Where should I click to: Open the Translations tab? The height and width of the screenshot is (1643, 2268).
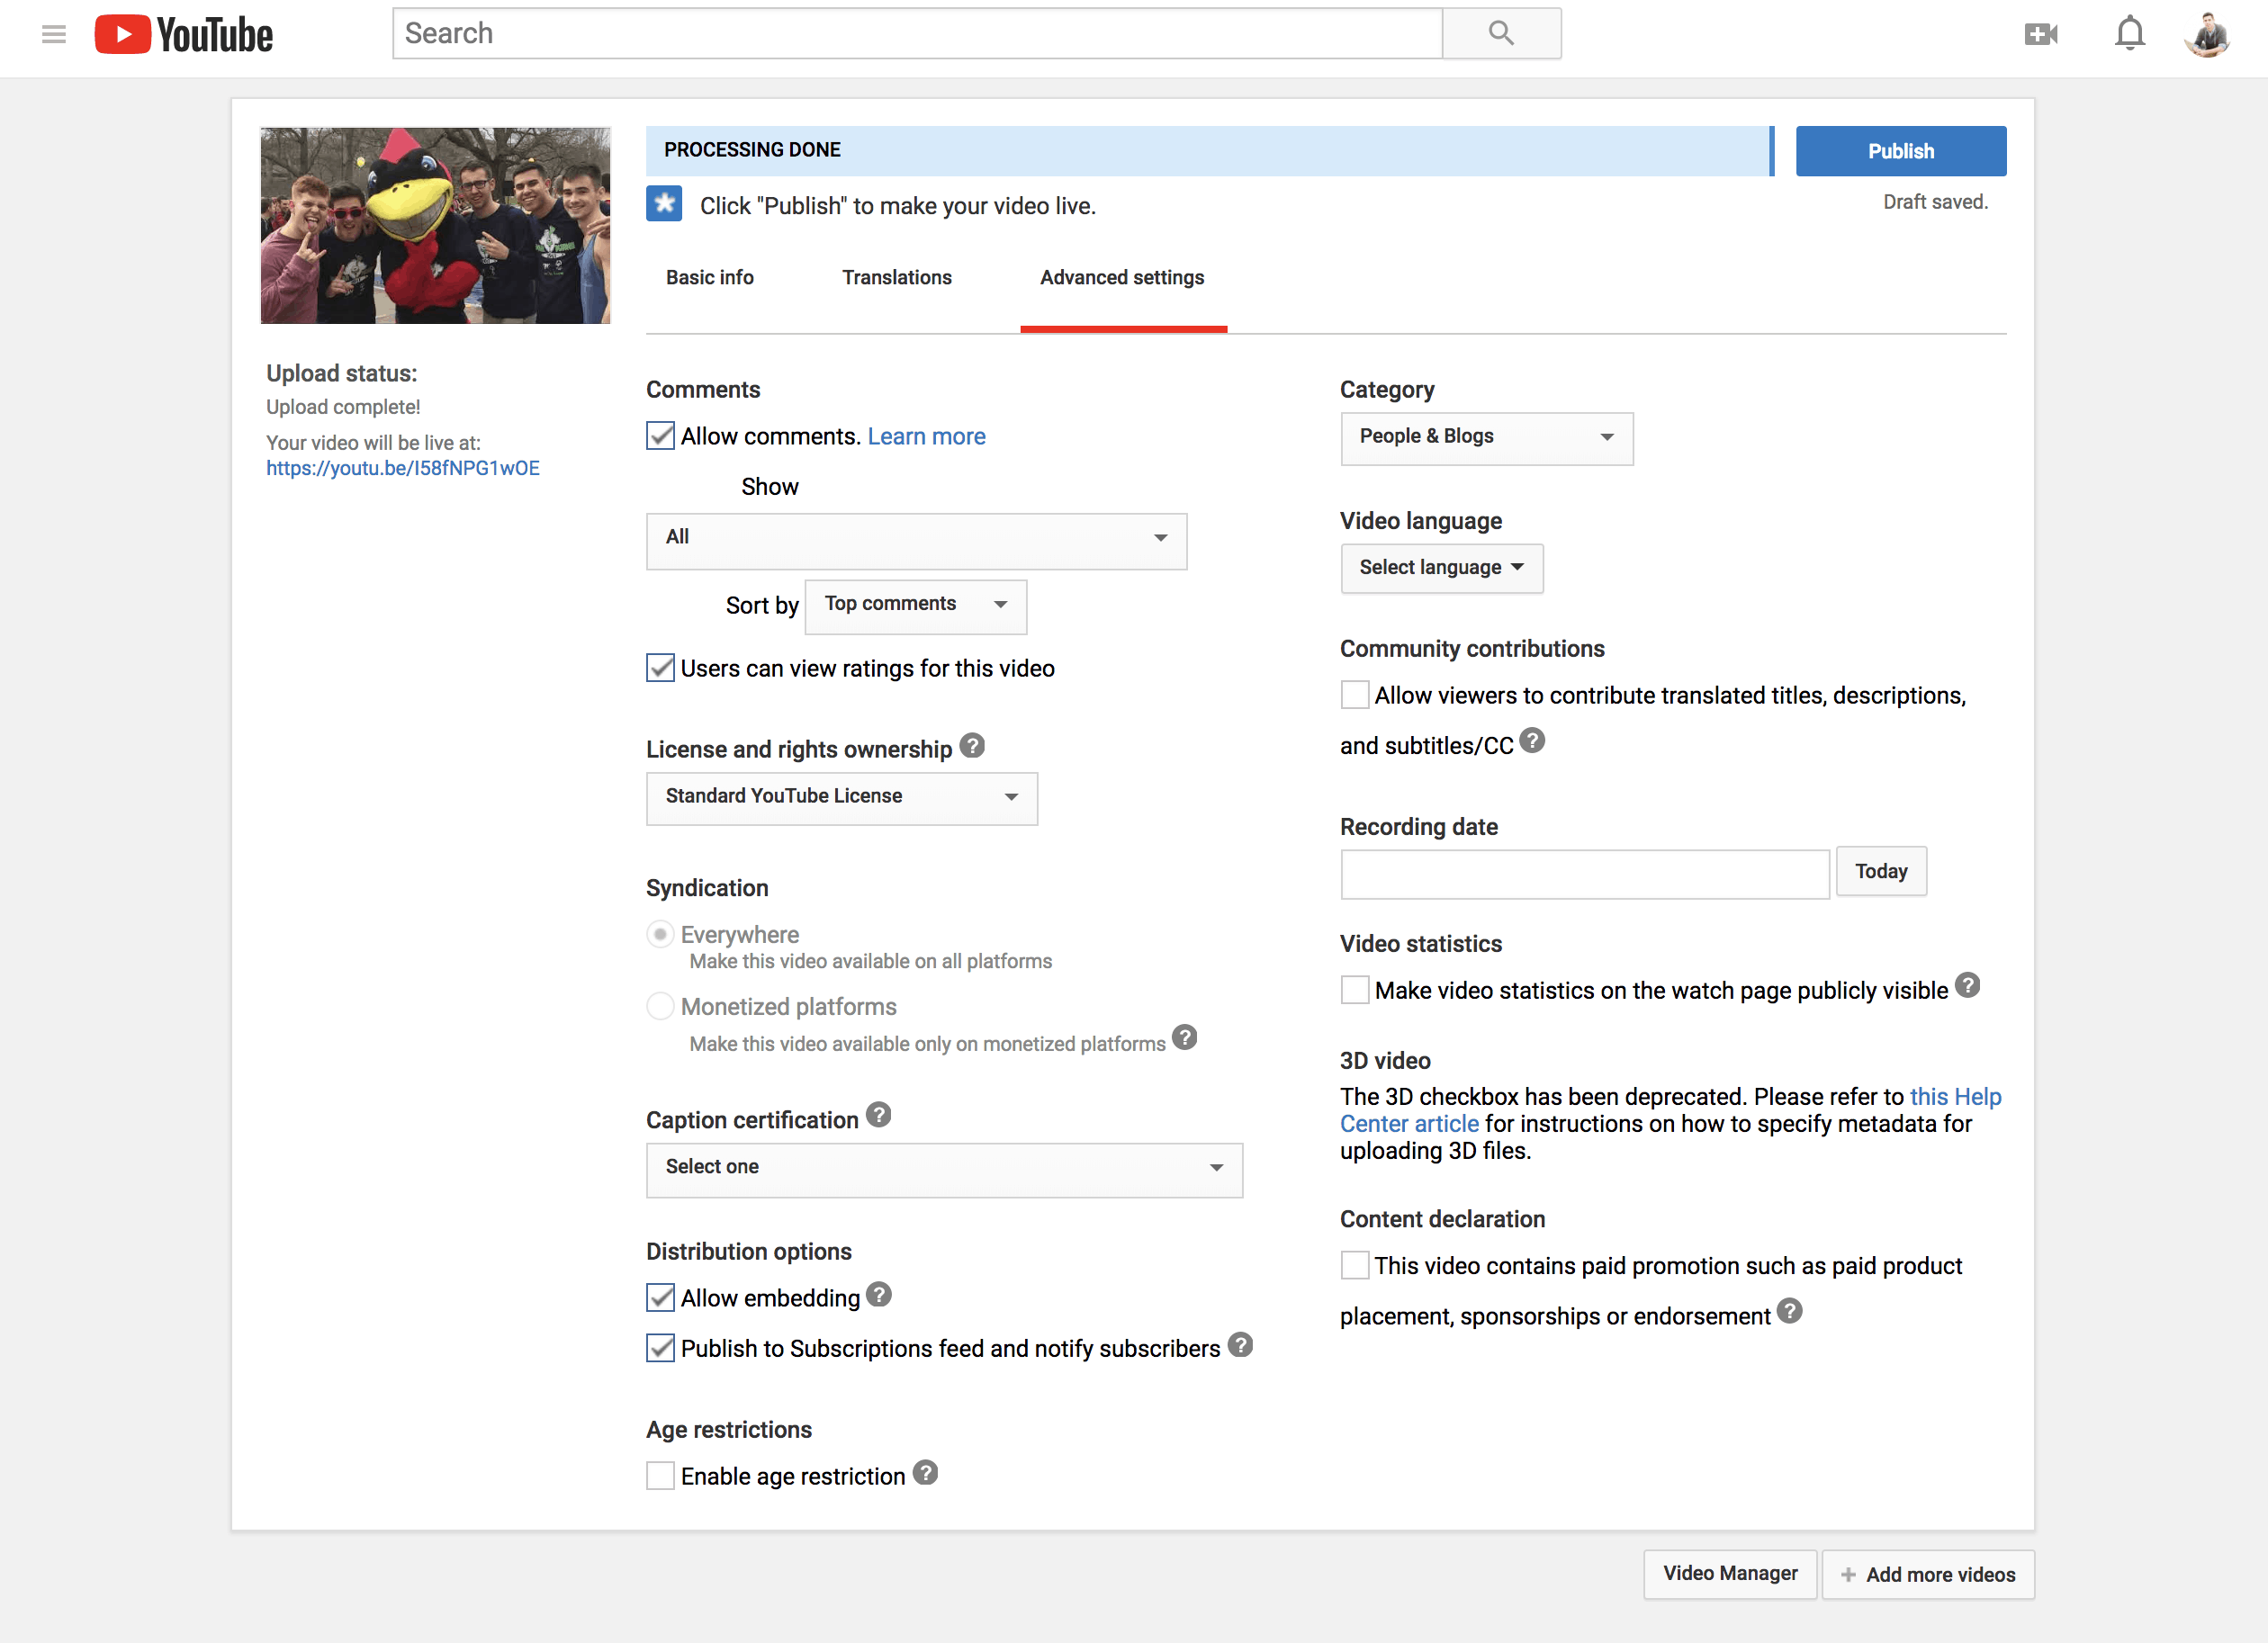[896, 277]
